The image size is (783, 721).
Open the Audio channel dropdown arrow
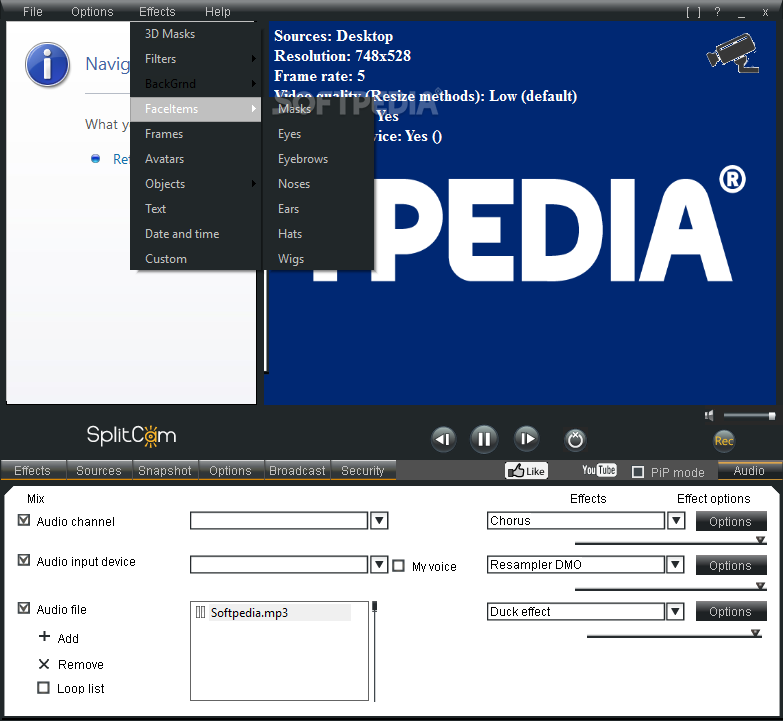coord(379,521)
